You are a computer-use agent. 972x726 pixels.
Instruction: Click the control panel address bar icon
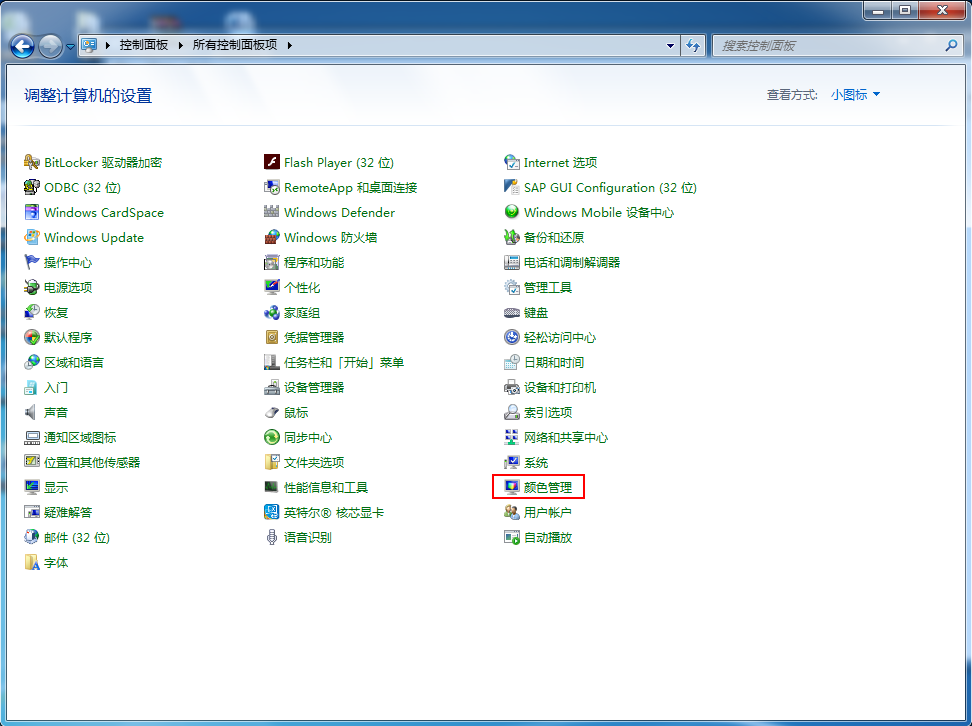pos(89,45)
